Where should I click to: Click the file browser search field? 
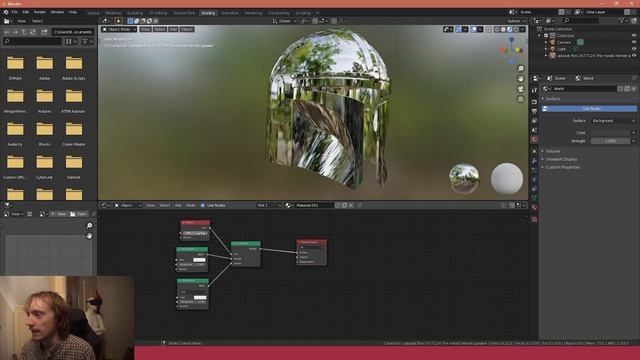(x=32, y=41)
